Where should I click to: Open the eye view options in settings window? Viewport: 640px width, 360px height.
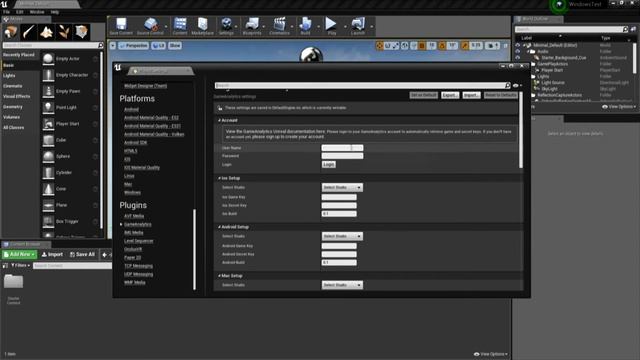click(517, 86)
